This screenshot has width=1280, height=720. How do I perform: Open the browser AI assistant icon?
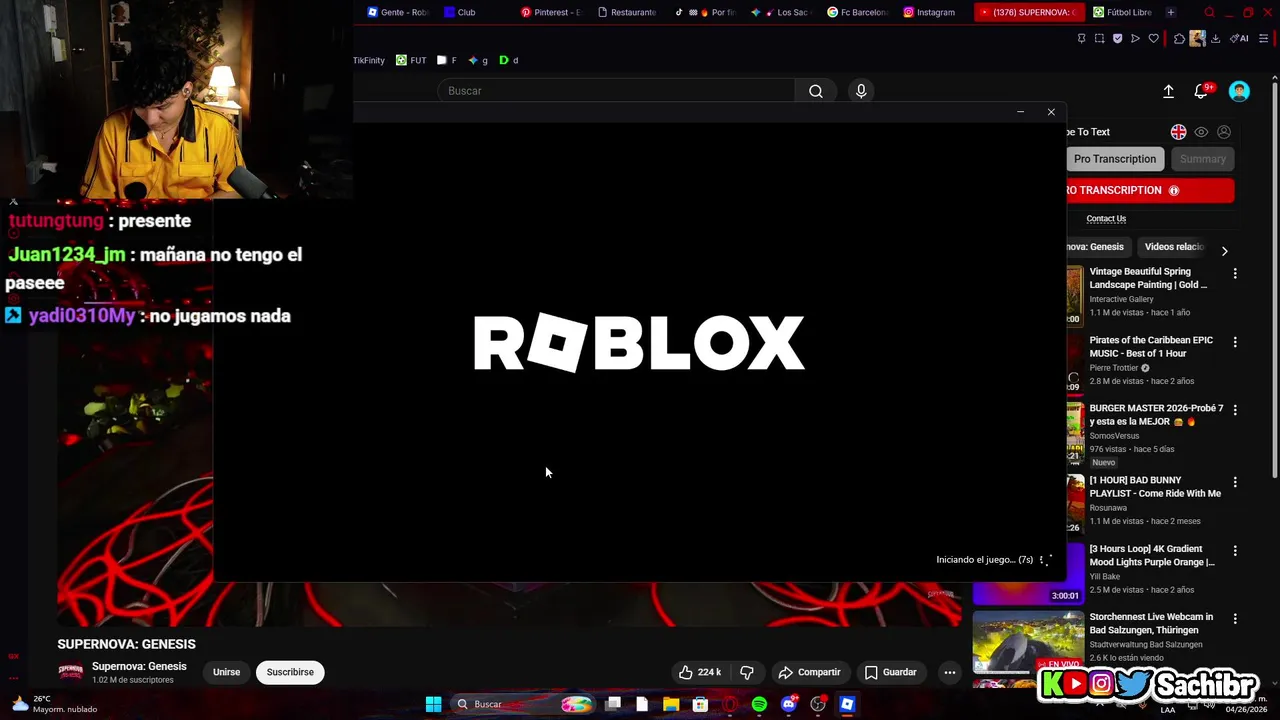(1239, 38)
